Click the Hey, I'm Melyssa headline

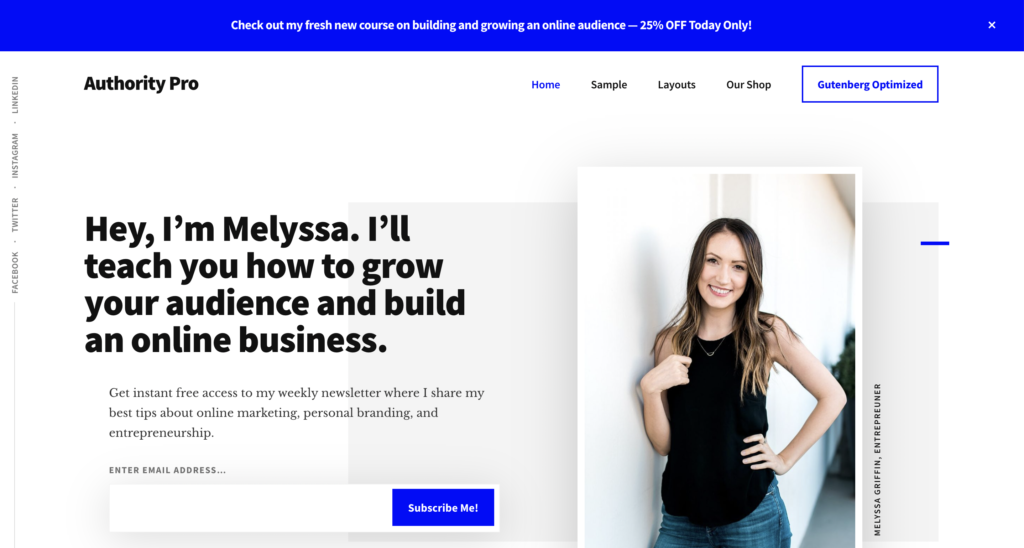275,284
